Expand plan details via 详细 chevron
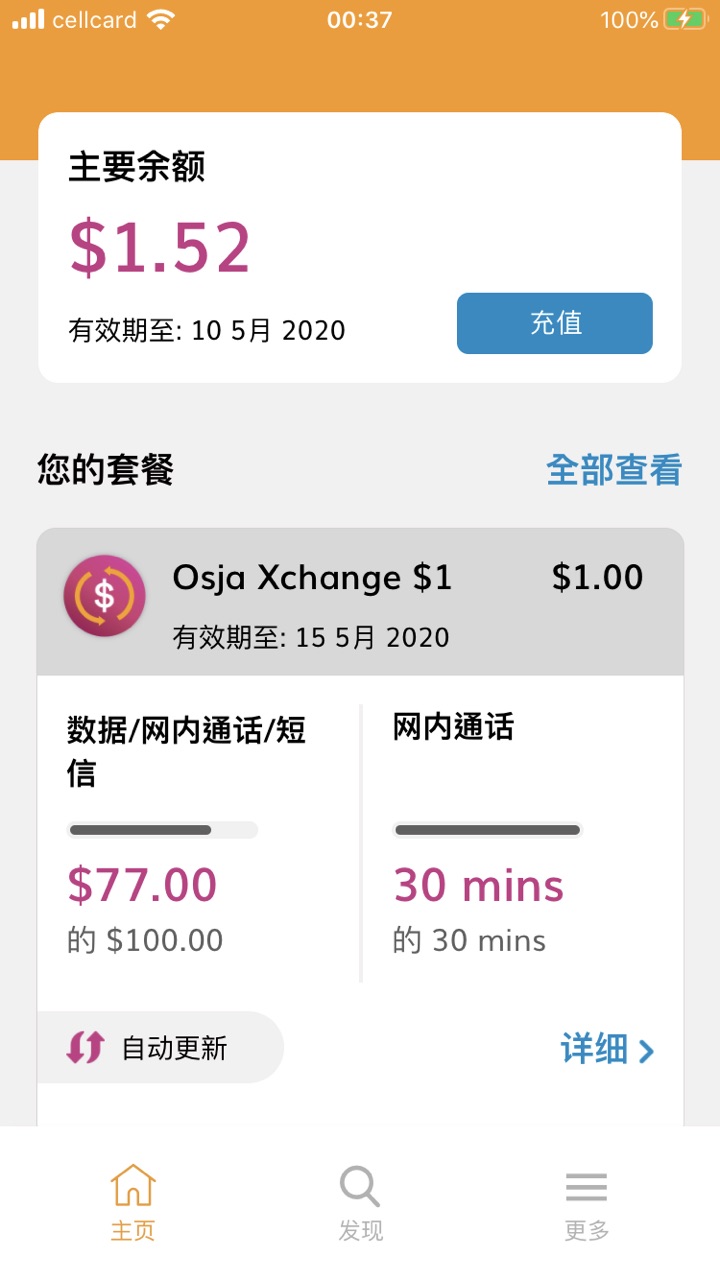 [x=607, y=1049]
